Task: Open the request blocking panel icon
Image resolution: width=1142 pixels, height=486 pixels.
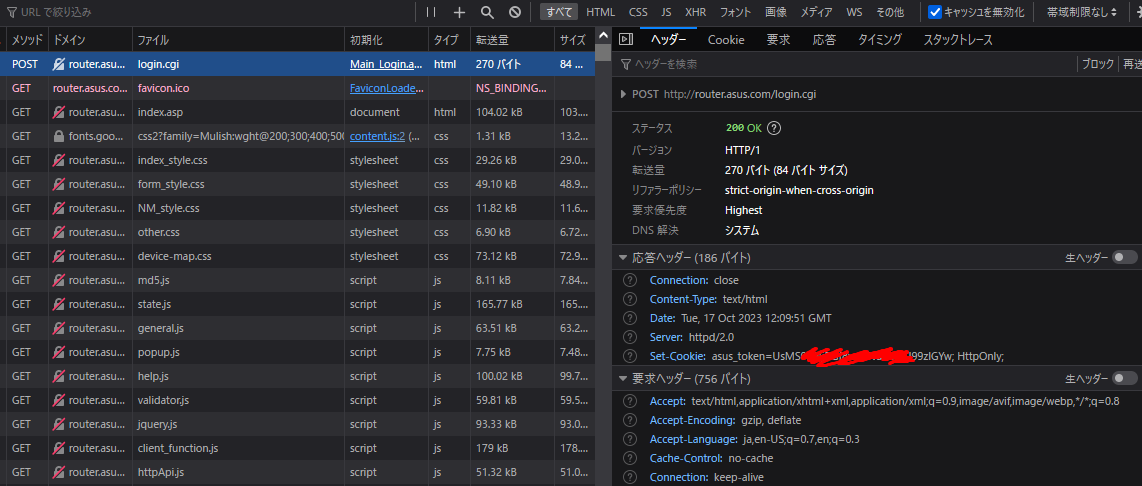Action: (x=515, y=12)
